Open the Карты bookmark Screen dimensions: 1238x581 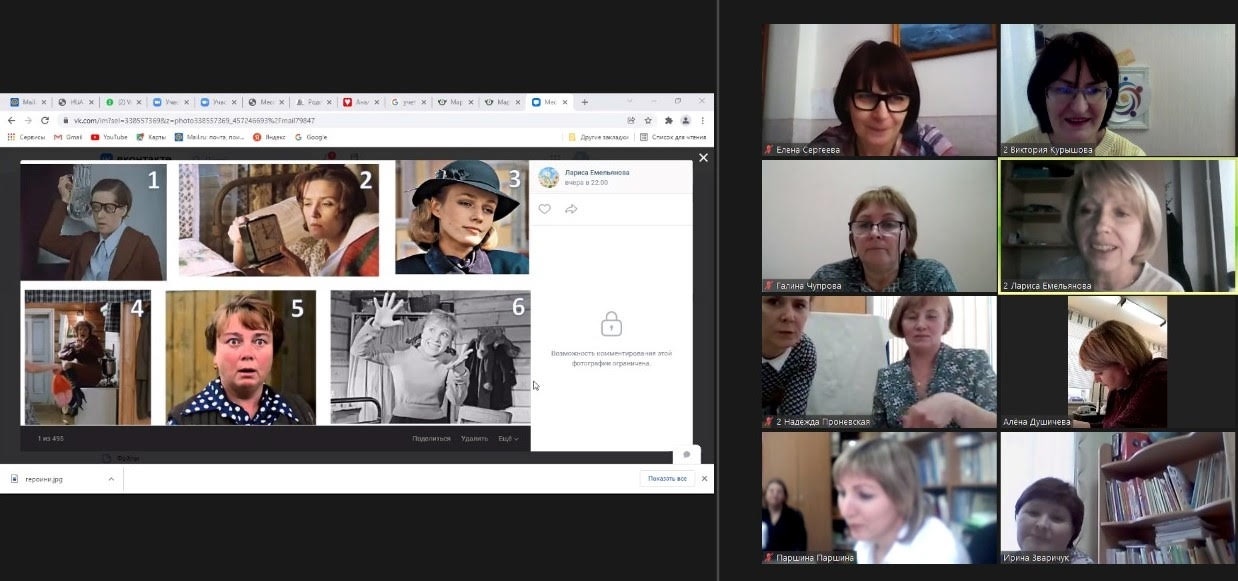coord(152,137)
